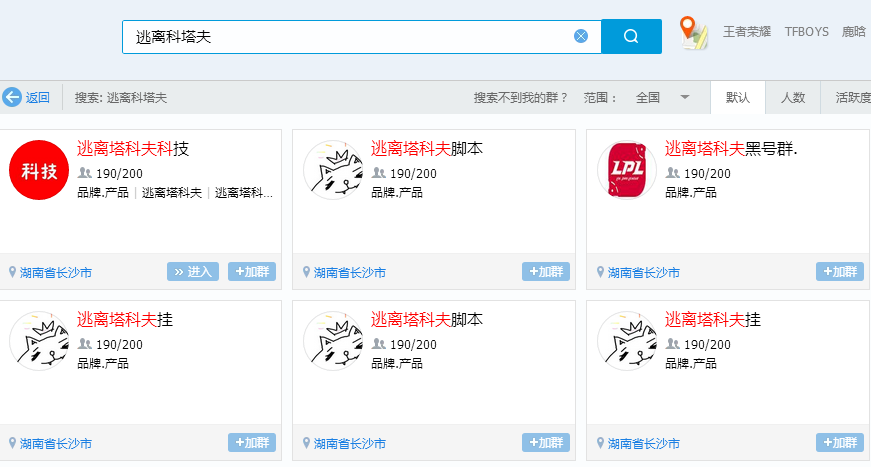
Task: Click 返回 to go back
Action: [38, 98]
